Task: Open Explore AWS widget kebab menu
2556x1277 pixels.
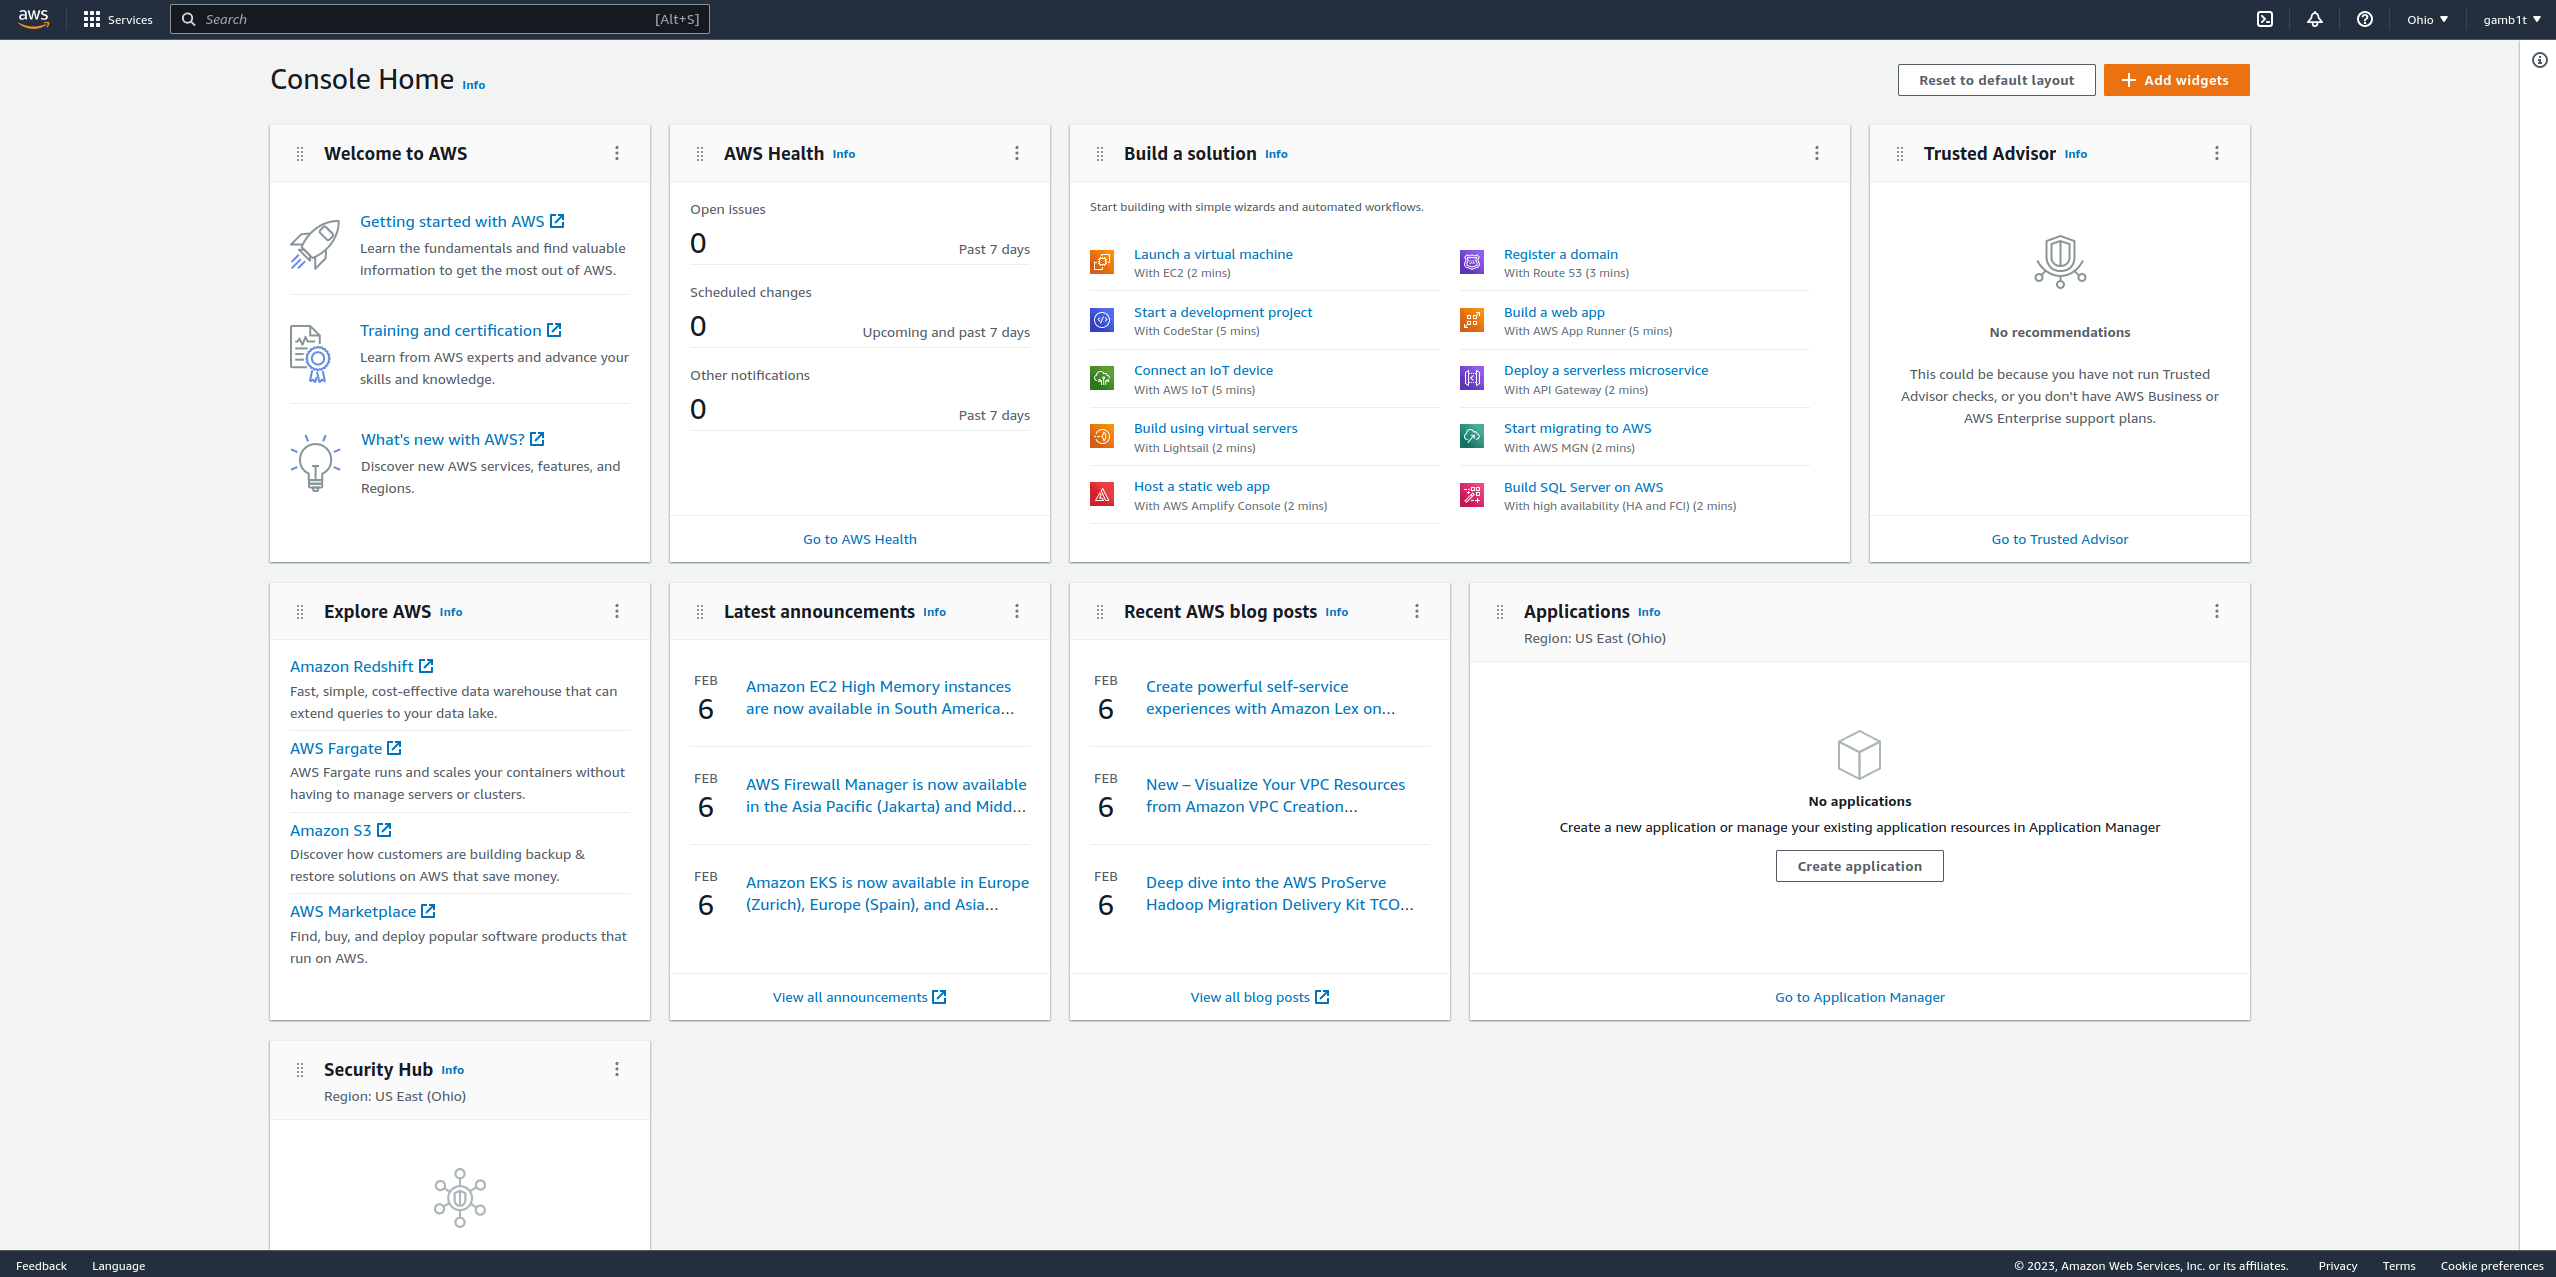Action: pyautogui.click(x=617, y=611)
